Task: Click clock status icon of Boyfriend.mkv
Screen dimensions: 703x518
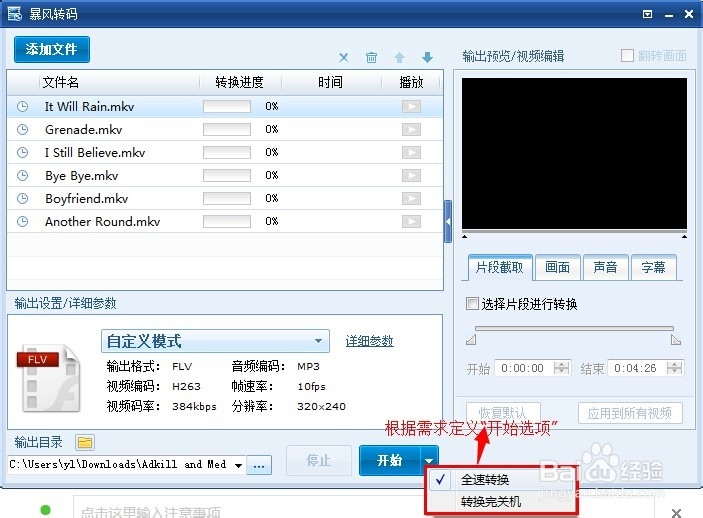Action: pos(22,198)
